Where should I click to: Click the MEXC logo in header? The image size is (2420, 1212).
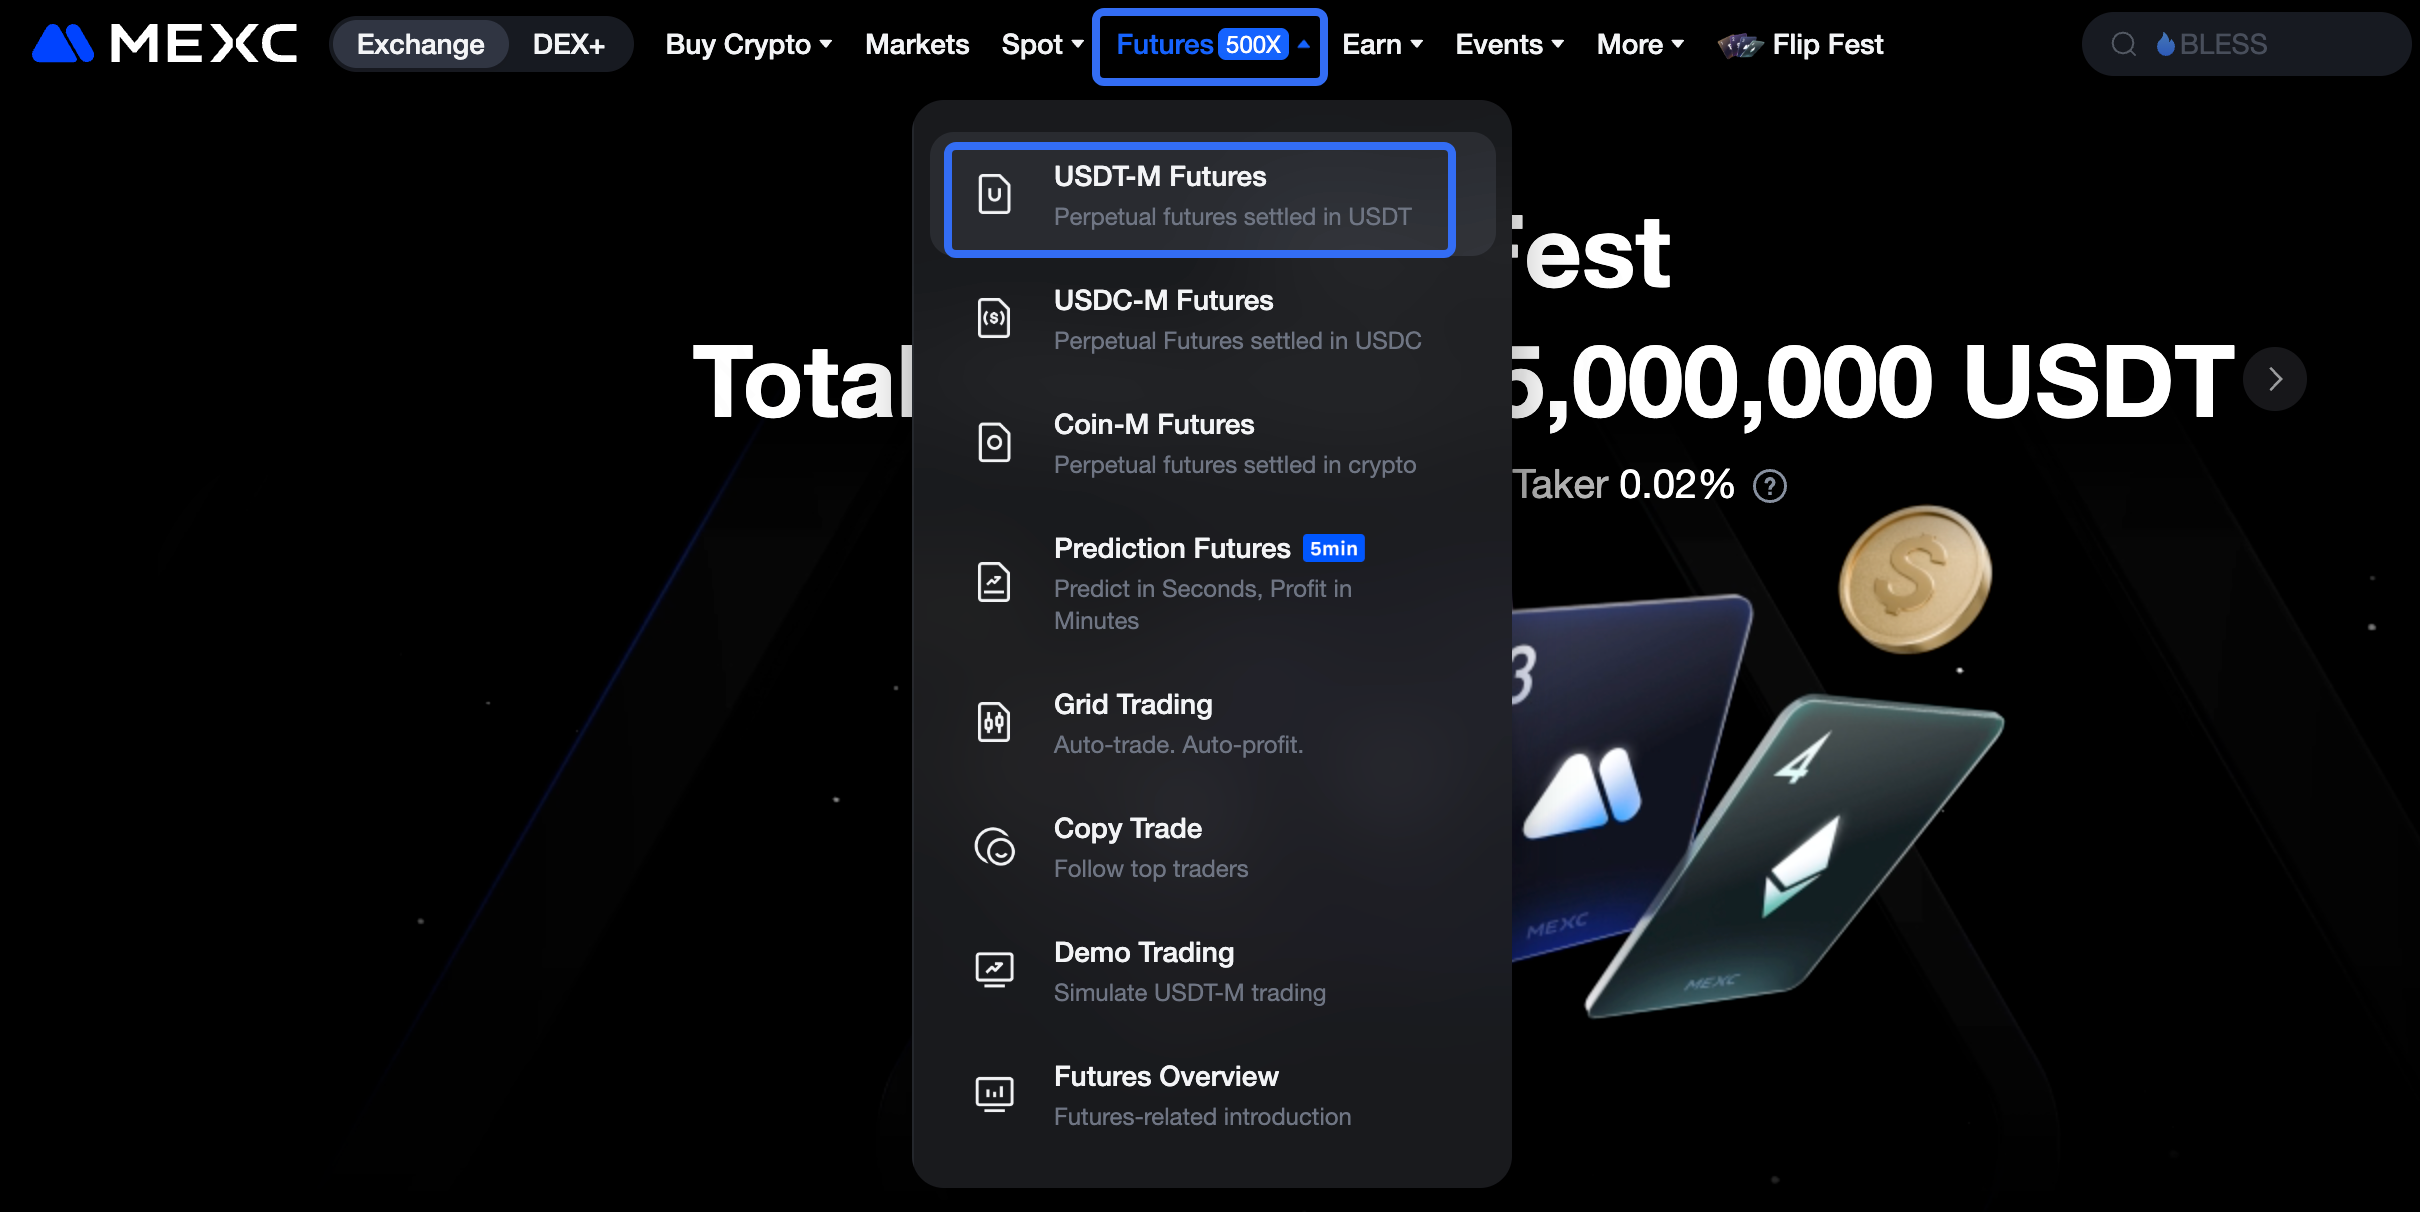pos(165,44)
